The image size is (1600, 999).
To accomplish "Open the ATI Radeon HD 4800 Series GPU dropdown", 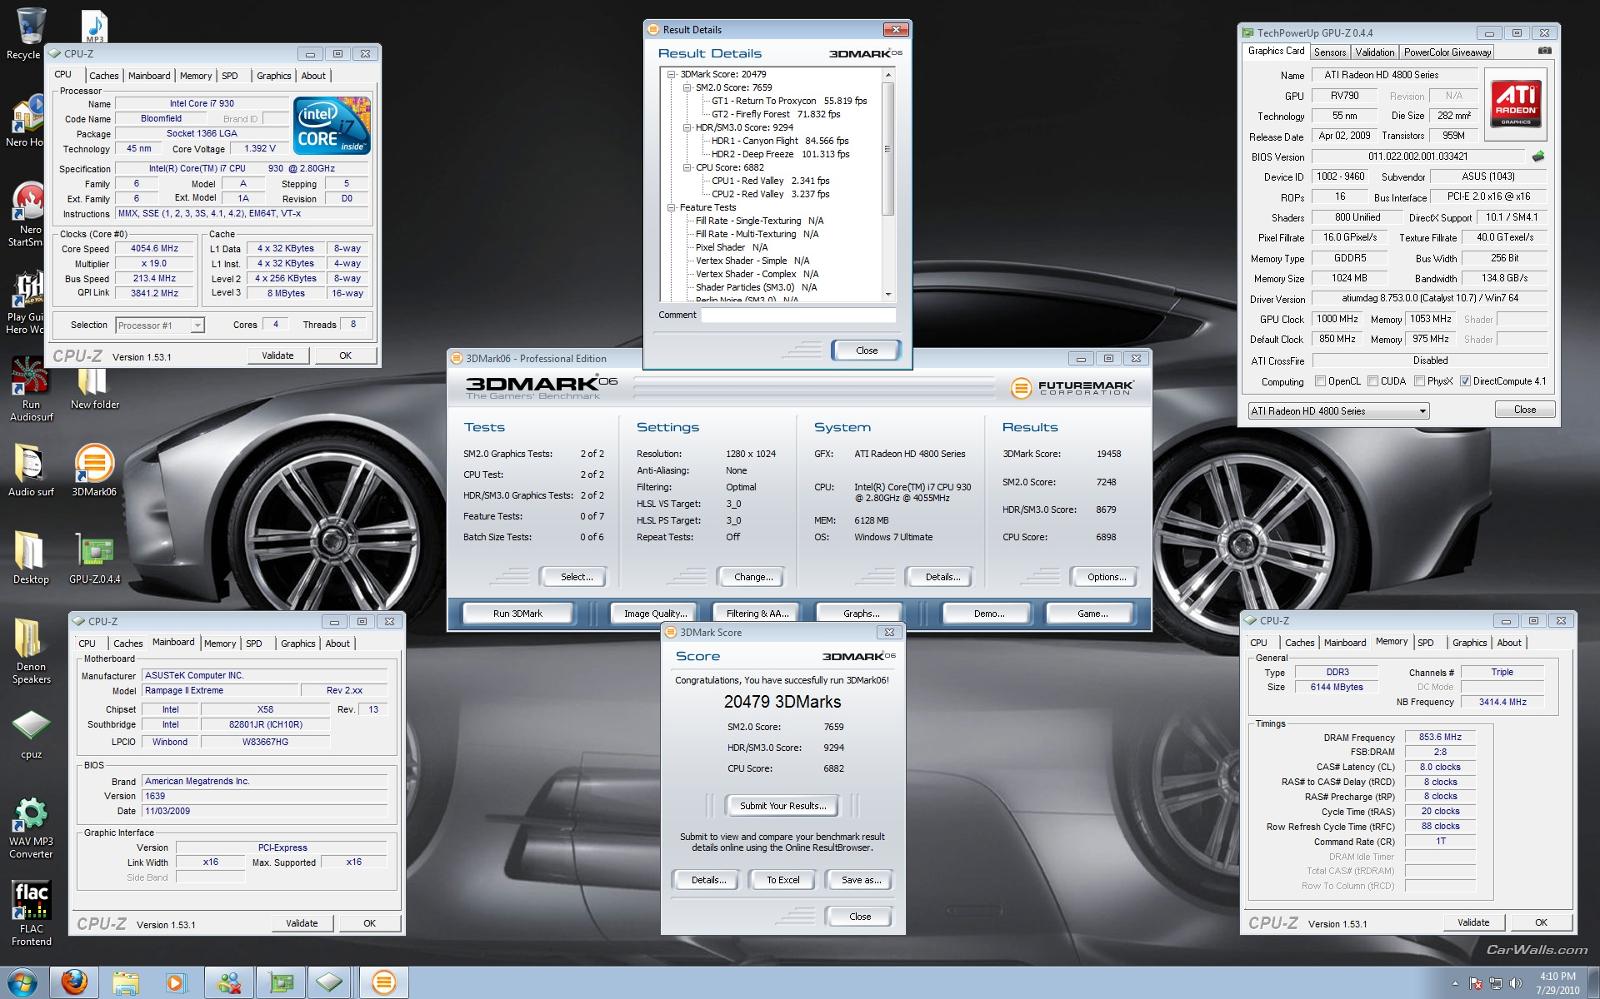I will [1338, 411].
